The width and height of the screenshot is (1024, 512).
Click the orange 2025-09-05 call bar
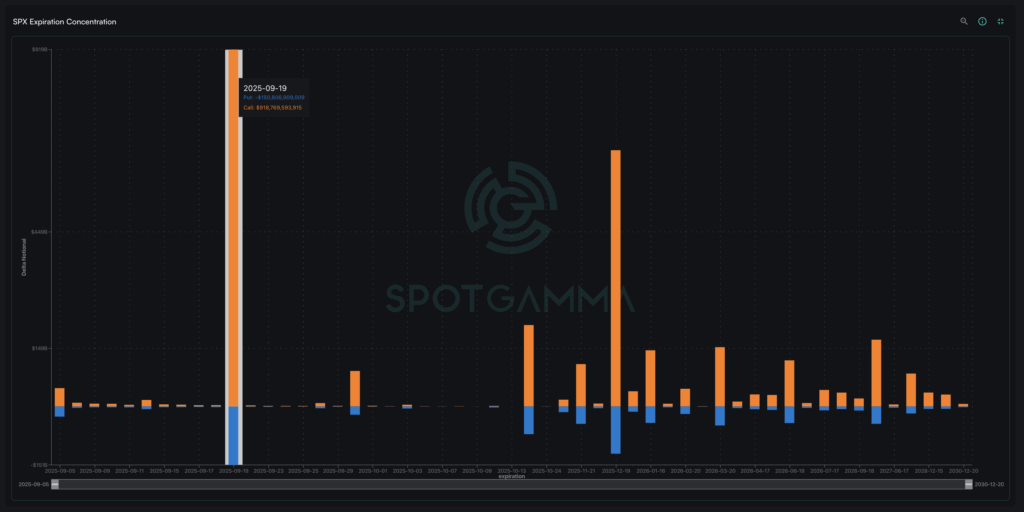(60, 396)
